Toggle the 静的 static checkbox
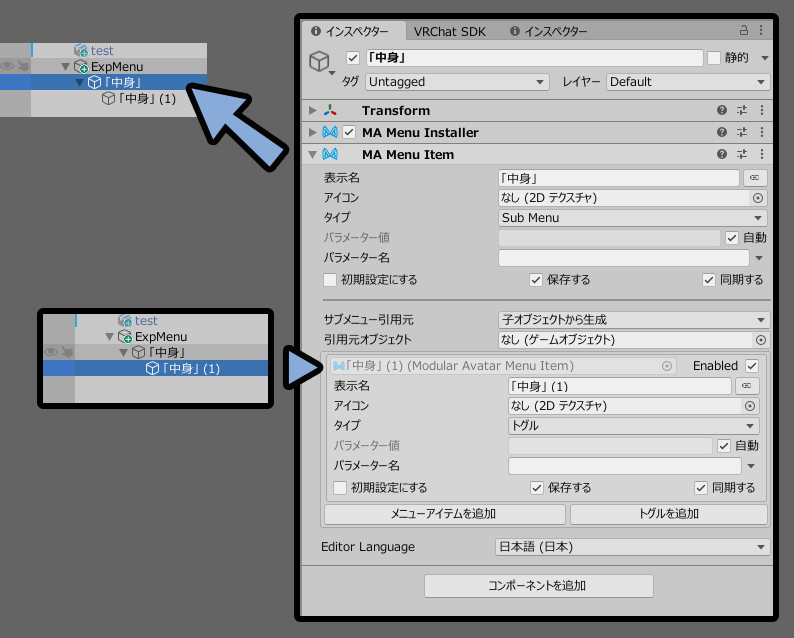This screenshot has width=794, height=638. tap(713, 58)
